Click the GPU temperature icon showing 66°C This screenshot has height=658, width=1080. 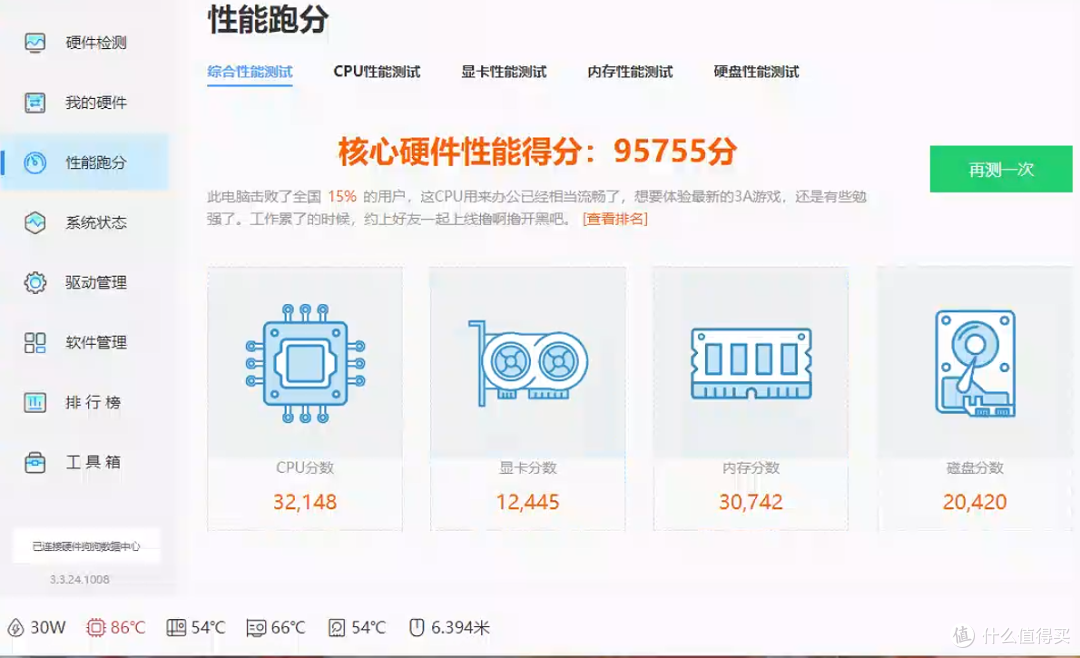(x=256, y=628)
